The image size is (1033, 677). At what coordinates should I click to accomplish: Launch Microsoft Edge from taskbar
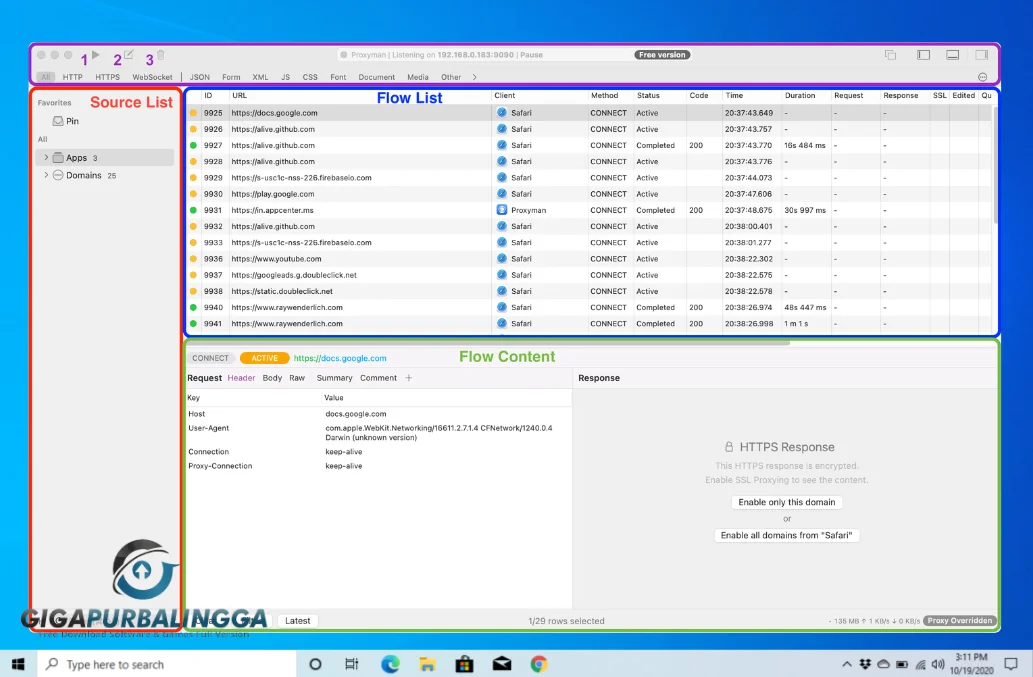pos(390,664)
